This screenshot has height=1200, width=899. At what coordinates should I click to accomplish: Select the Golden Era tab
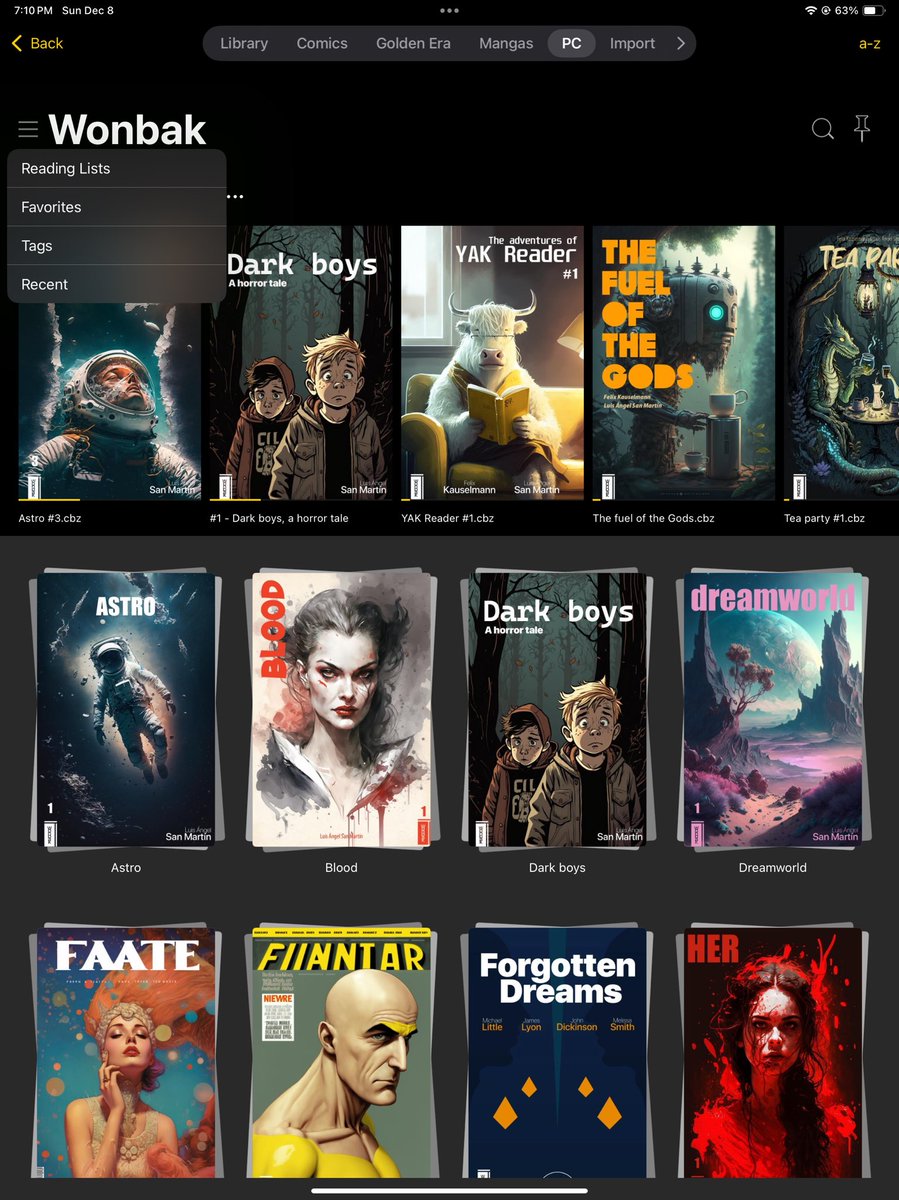click(413, 43)
